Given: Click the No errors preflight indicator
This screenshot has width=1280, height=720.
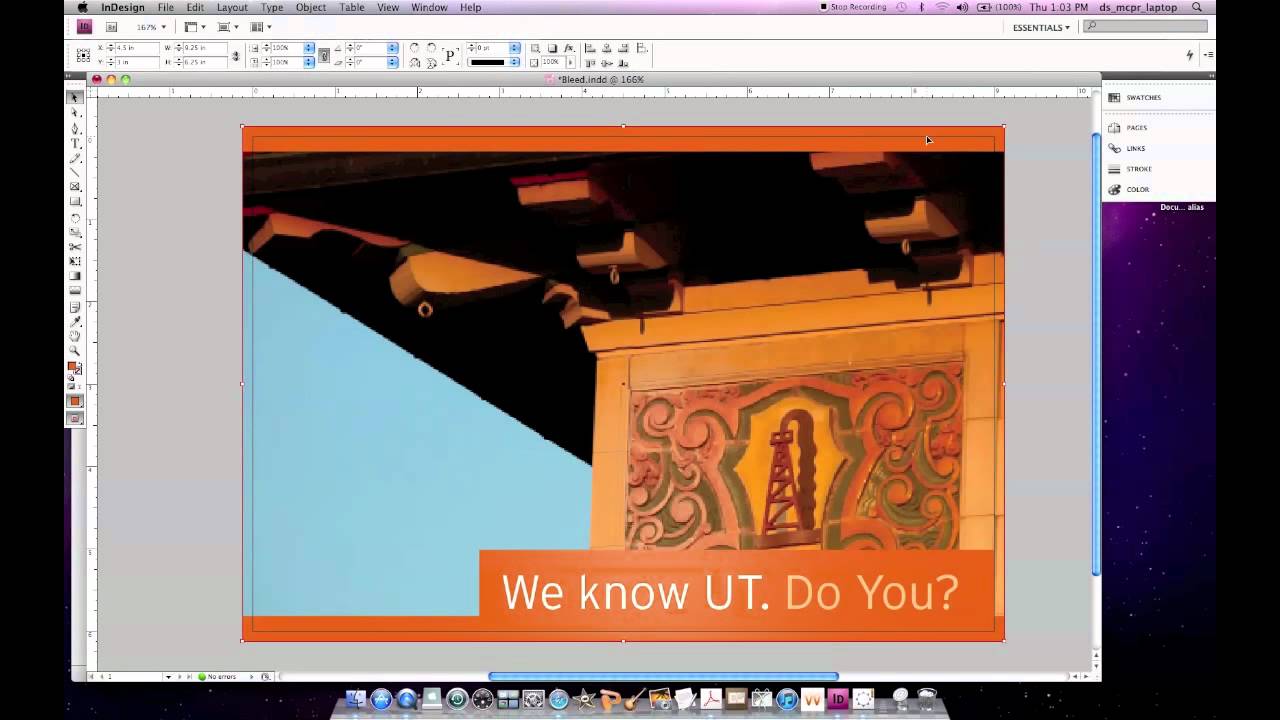Looking at the screenshot, I should (217, 677).
